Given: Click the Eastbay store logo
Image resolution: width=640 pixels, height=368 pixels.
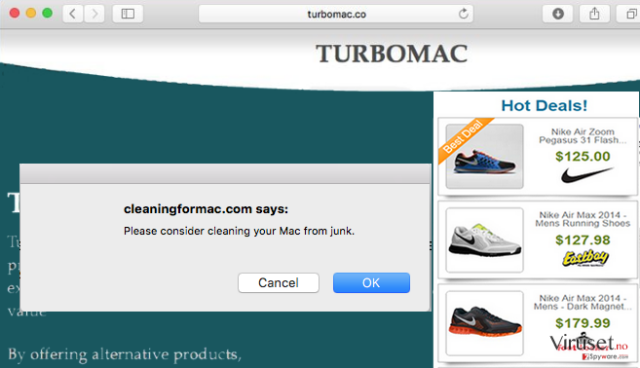Looking at the screenshot, I should [x=585, y=258].
